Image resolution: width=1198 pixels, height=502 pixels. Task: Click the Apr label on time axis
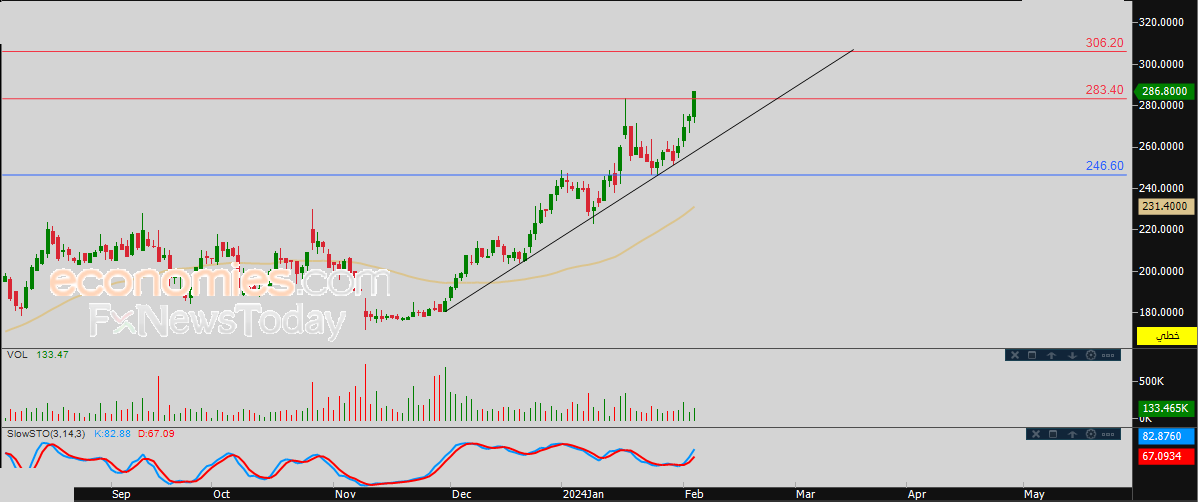coord(915,494)
